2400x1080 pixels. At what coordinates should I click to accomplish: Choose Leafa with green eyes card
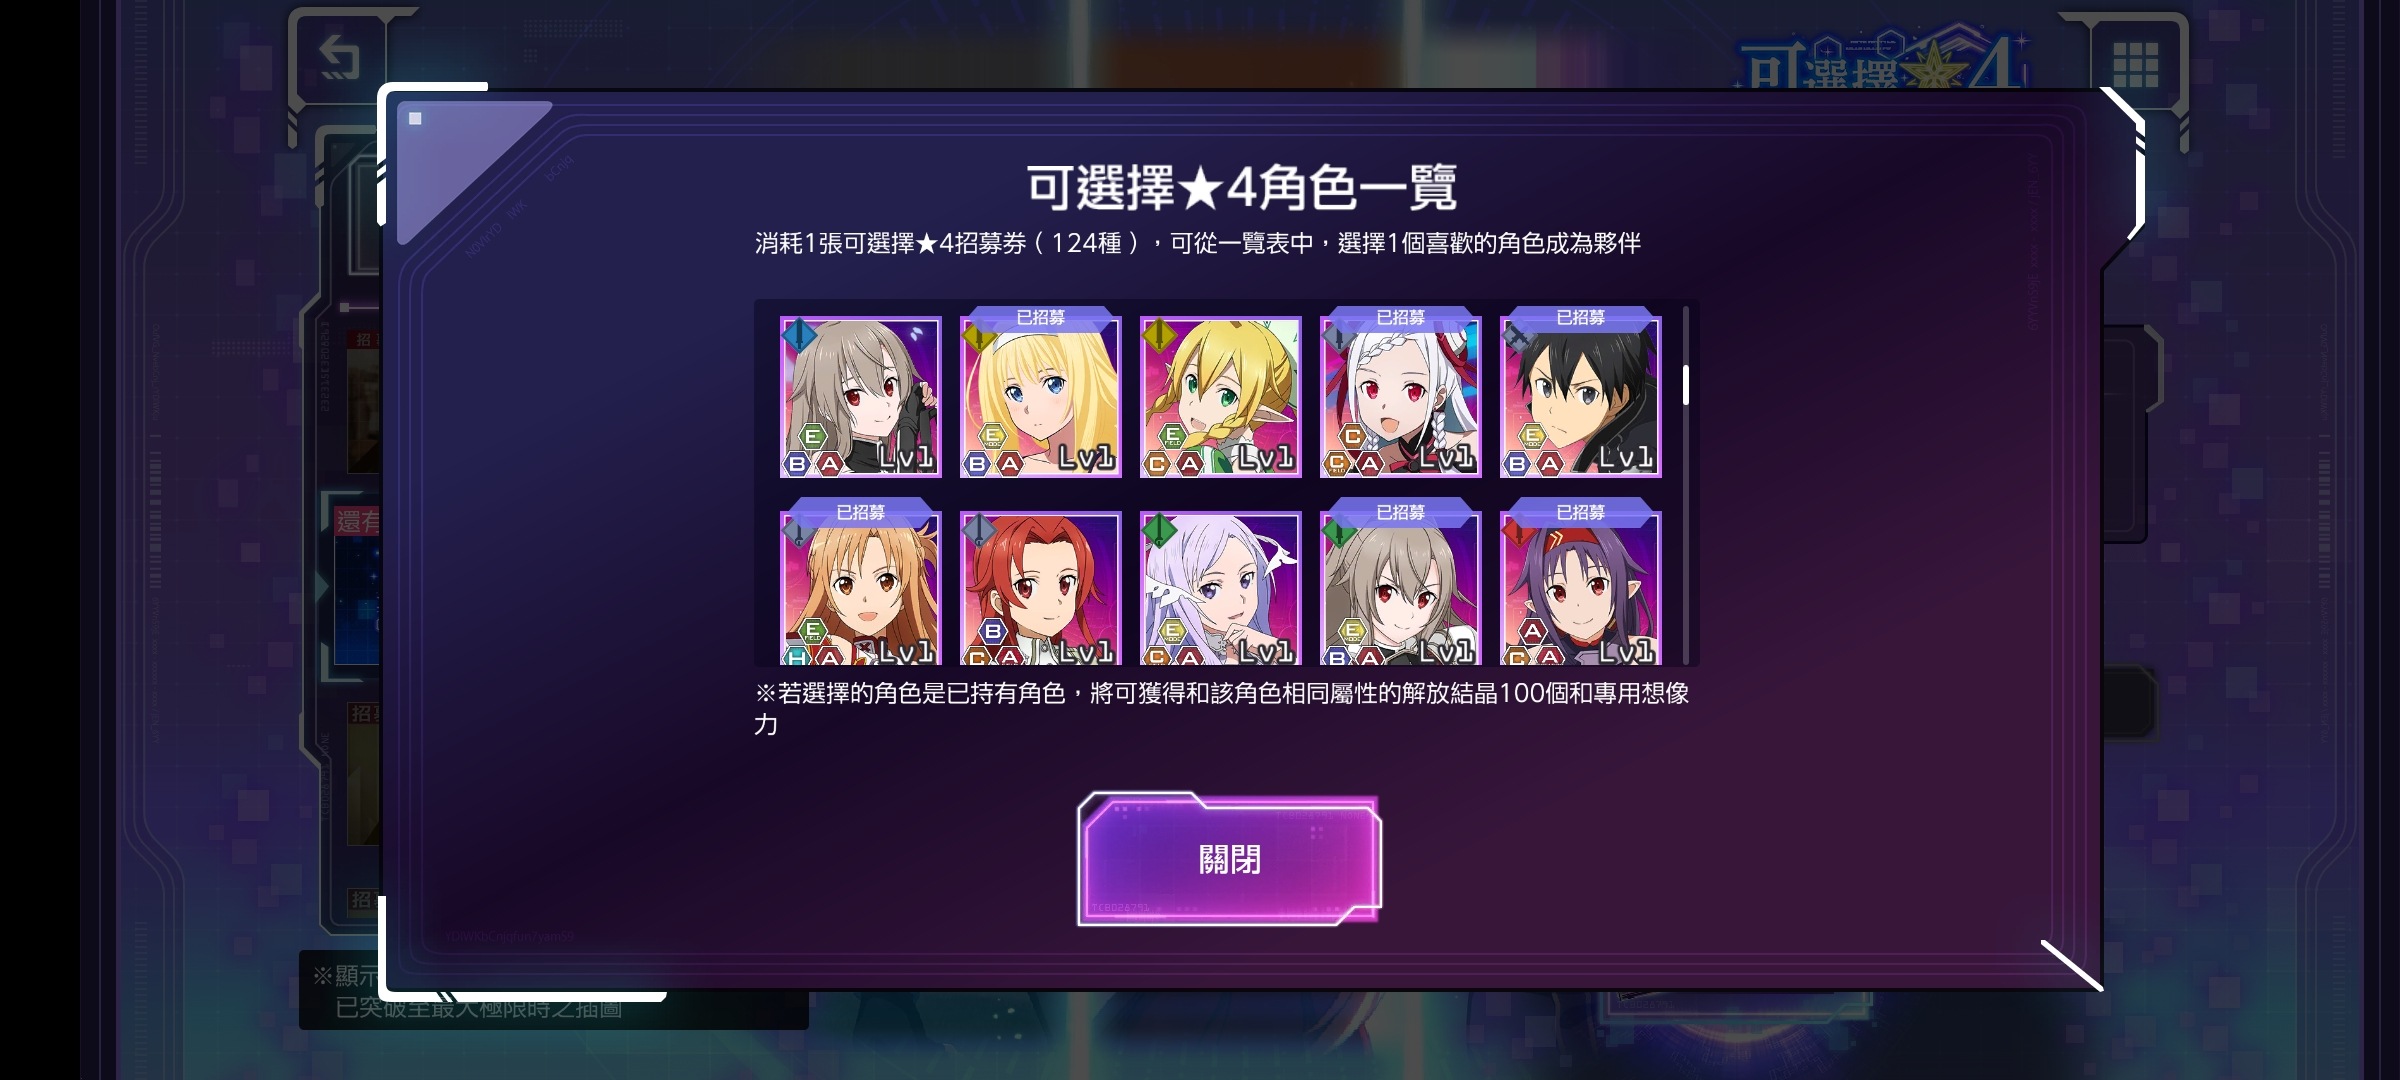(x=1220, y=397)
